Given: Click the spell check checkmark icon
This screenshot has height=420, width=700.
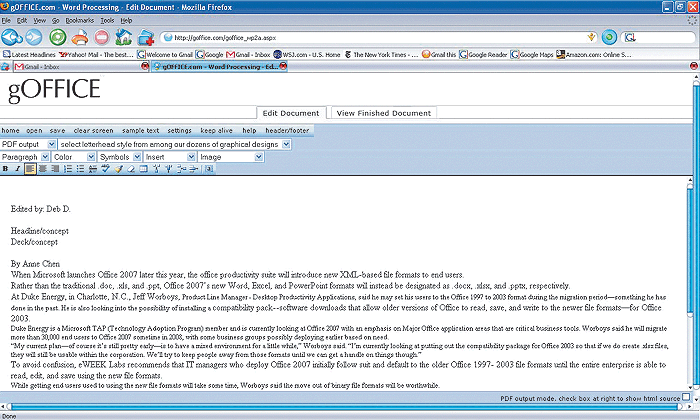Looking at the screenshot, I should coord(105,169).
